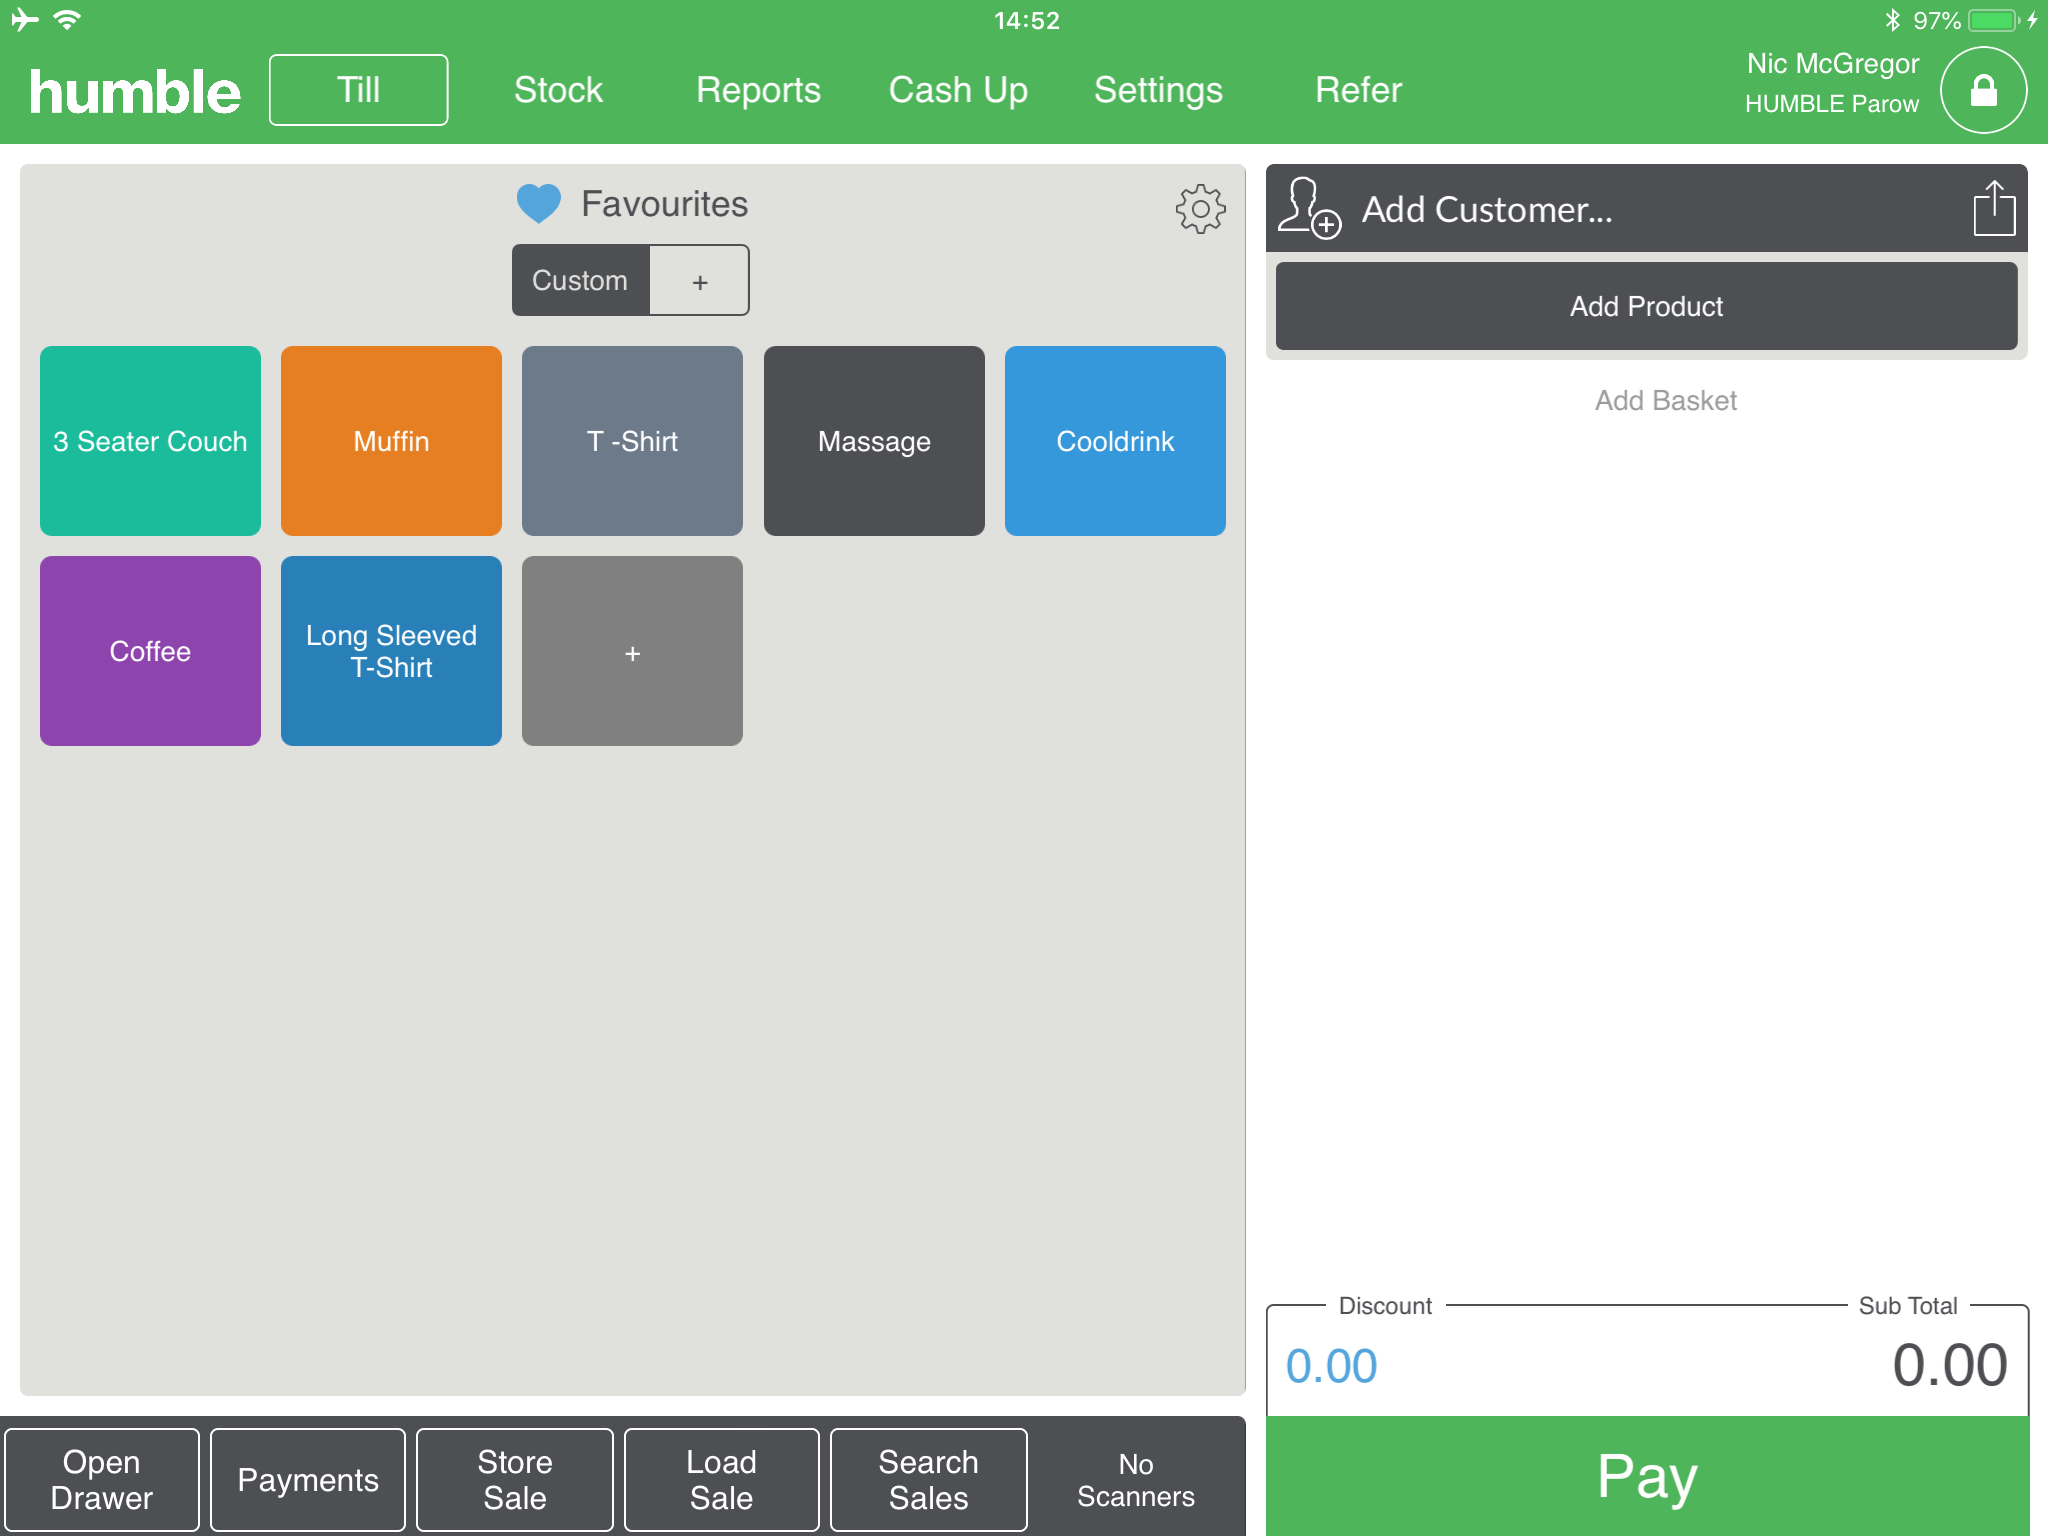Screen dimensions: 2048x1536
Task: Add a new favourite tile with plus
Action: pos(632,651)
